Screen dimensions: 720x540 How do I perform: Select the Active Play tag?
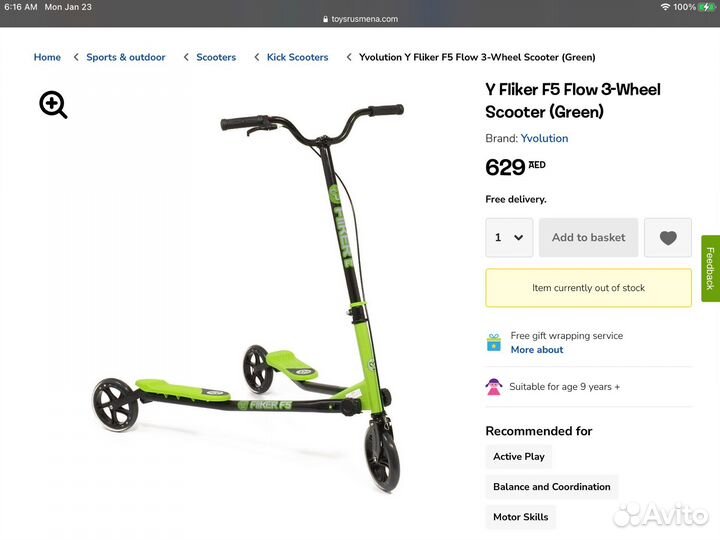pyautogui.click(x=519, y=456)
